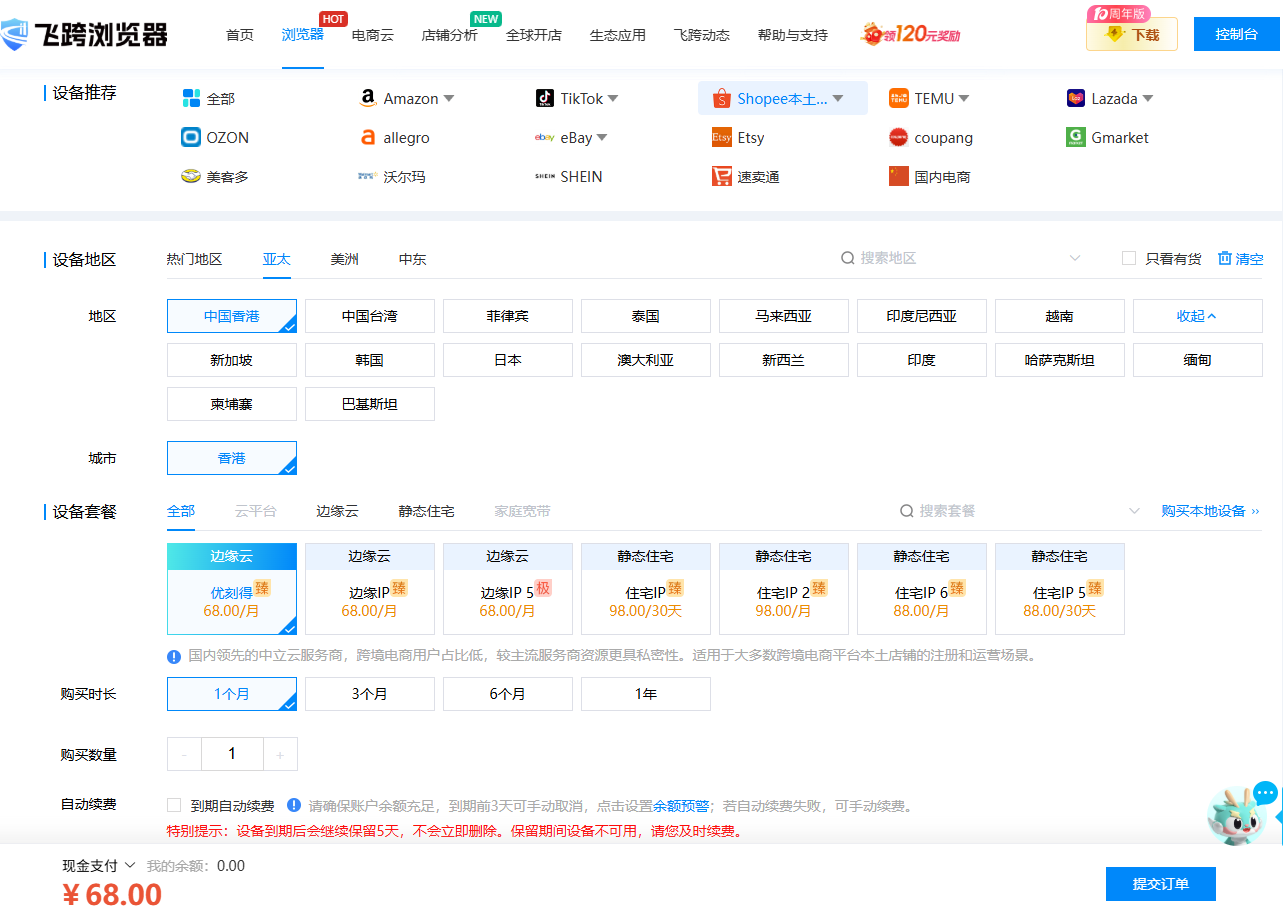Viewport: 1283px width, 911px height.
Task: Switch to the 美洲 region tab
Action: click(345, 260)
